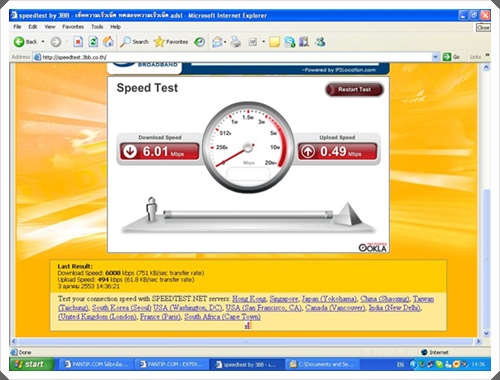
Task: Expand hidden tray icons arrow
Action: pos(413,364)
